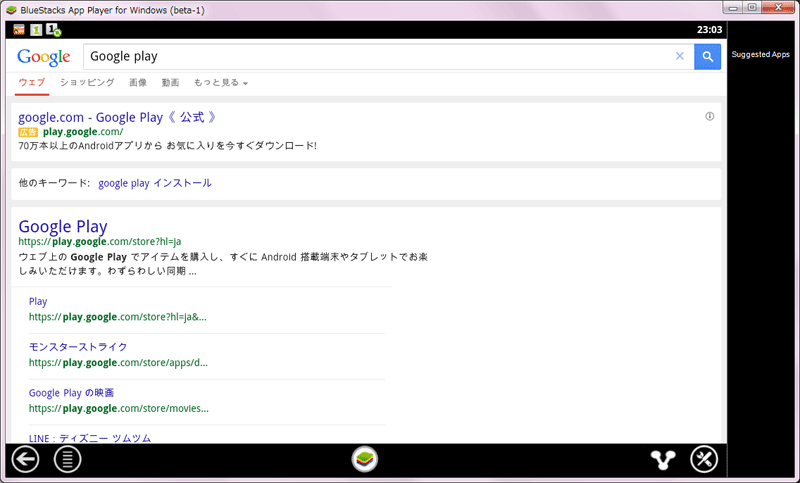Click the Google logo
Screen dimensions: 800x483
coord(43,57)
